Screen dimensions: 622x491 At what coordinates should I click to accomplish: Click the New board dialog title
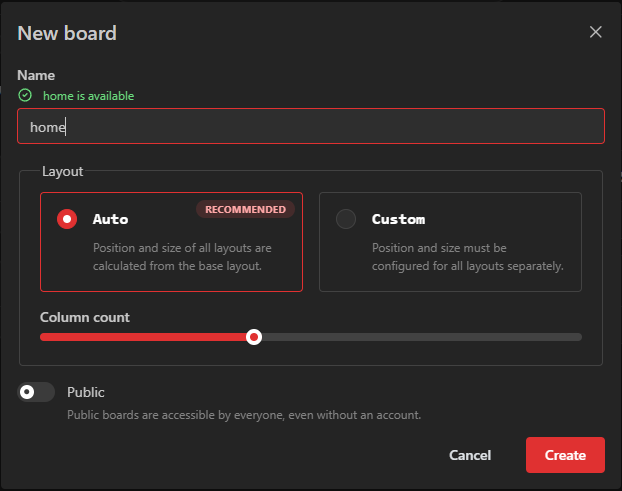[x=67, y=33]
